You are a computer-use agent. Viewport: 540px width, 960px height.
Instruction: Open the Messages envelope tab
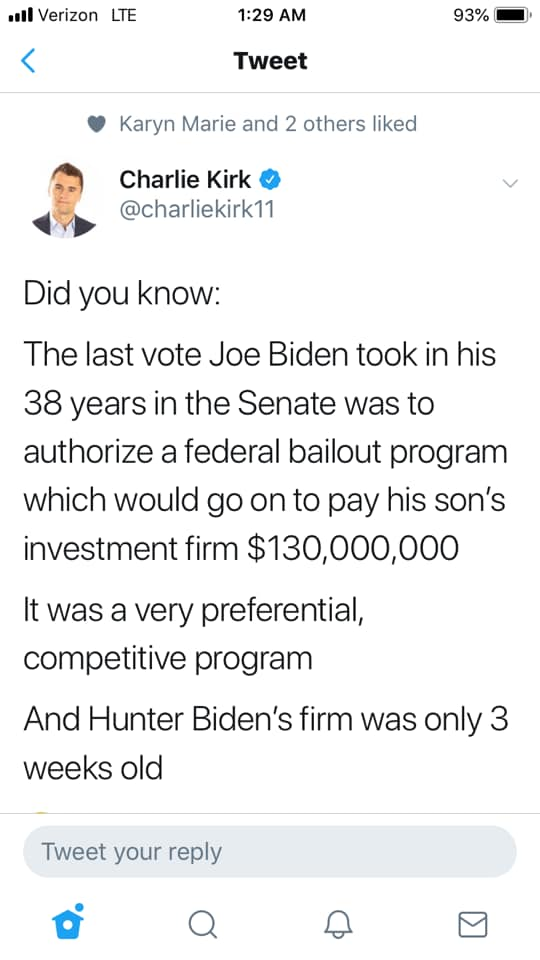click(x=473, y=924)
